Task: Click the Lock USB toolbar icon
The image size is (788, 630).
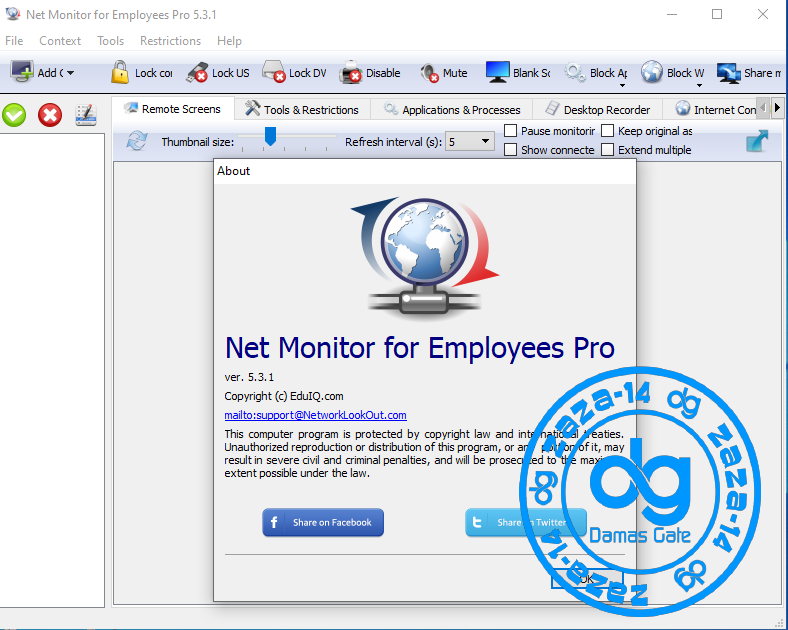Action: [197, 73]
